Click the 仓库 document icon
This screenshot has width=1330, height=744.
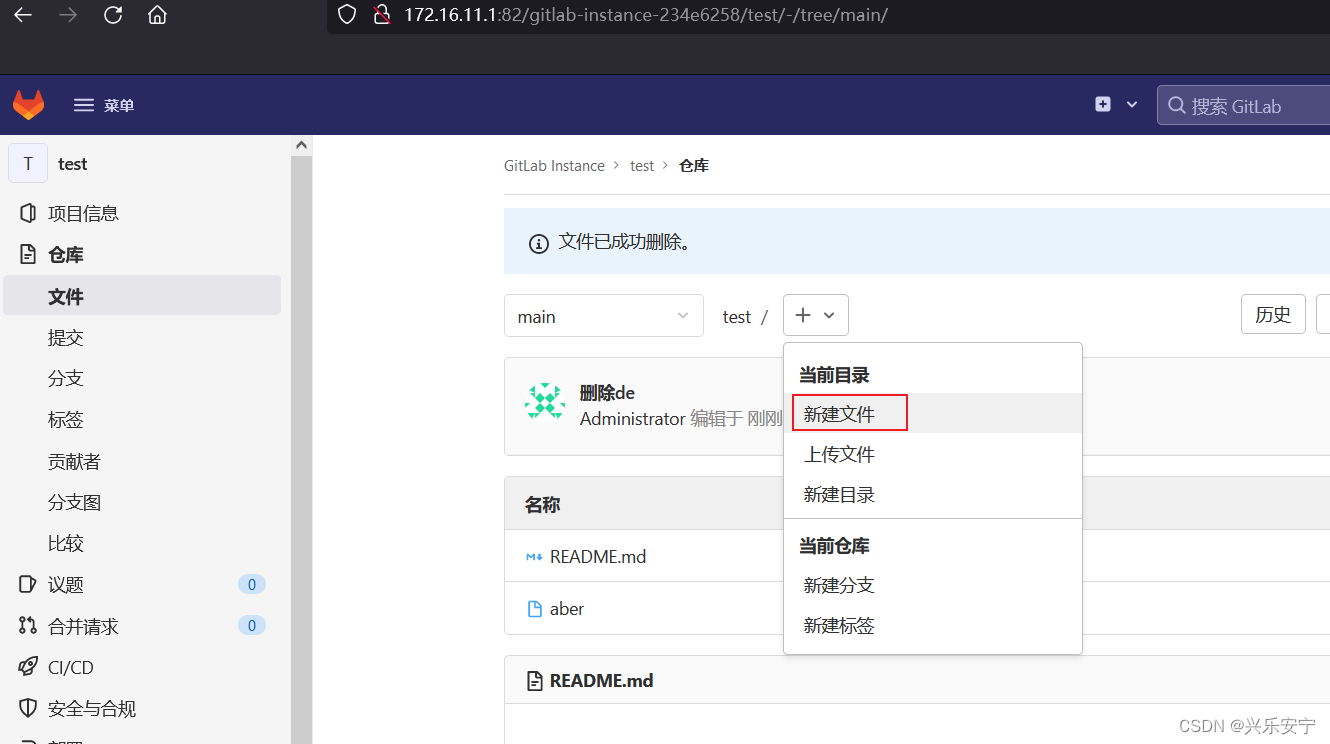(x=28, y=255)
